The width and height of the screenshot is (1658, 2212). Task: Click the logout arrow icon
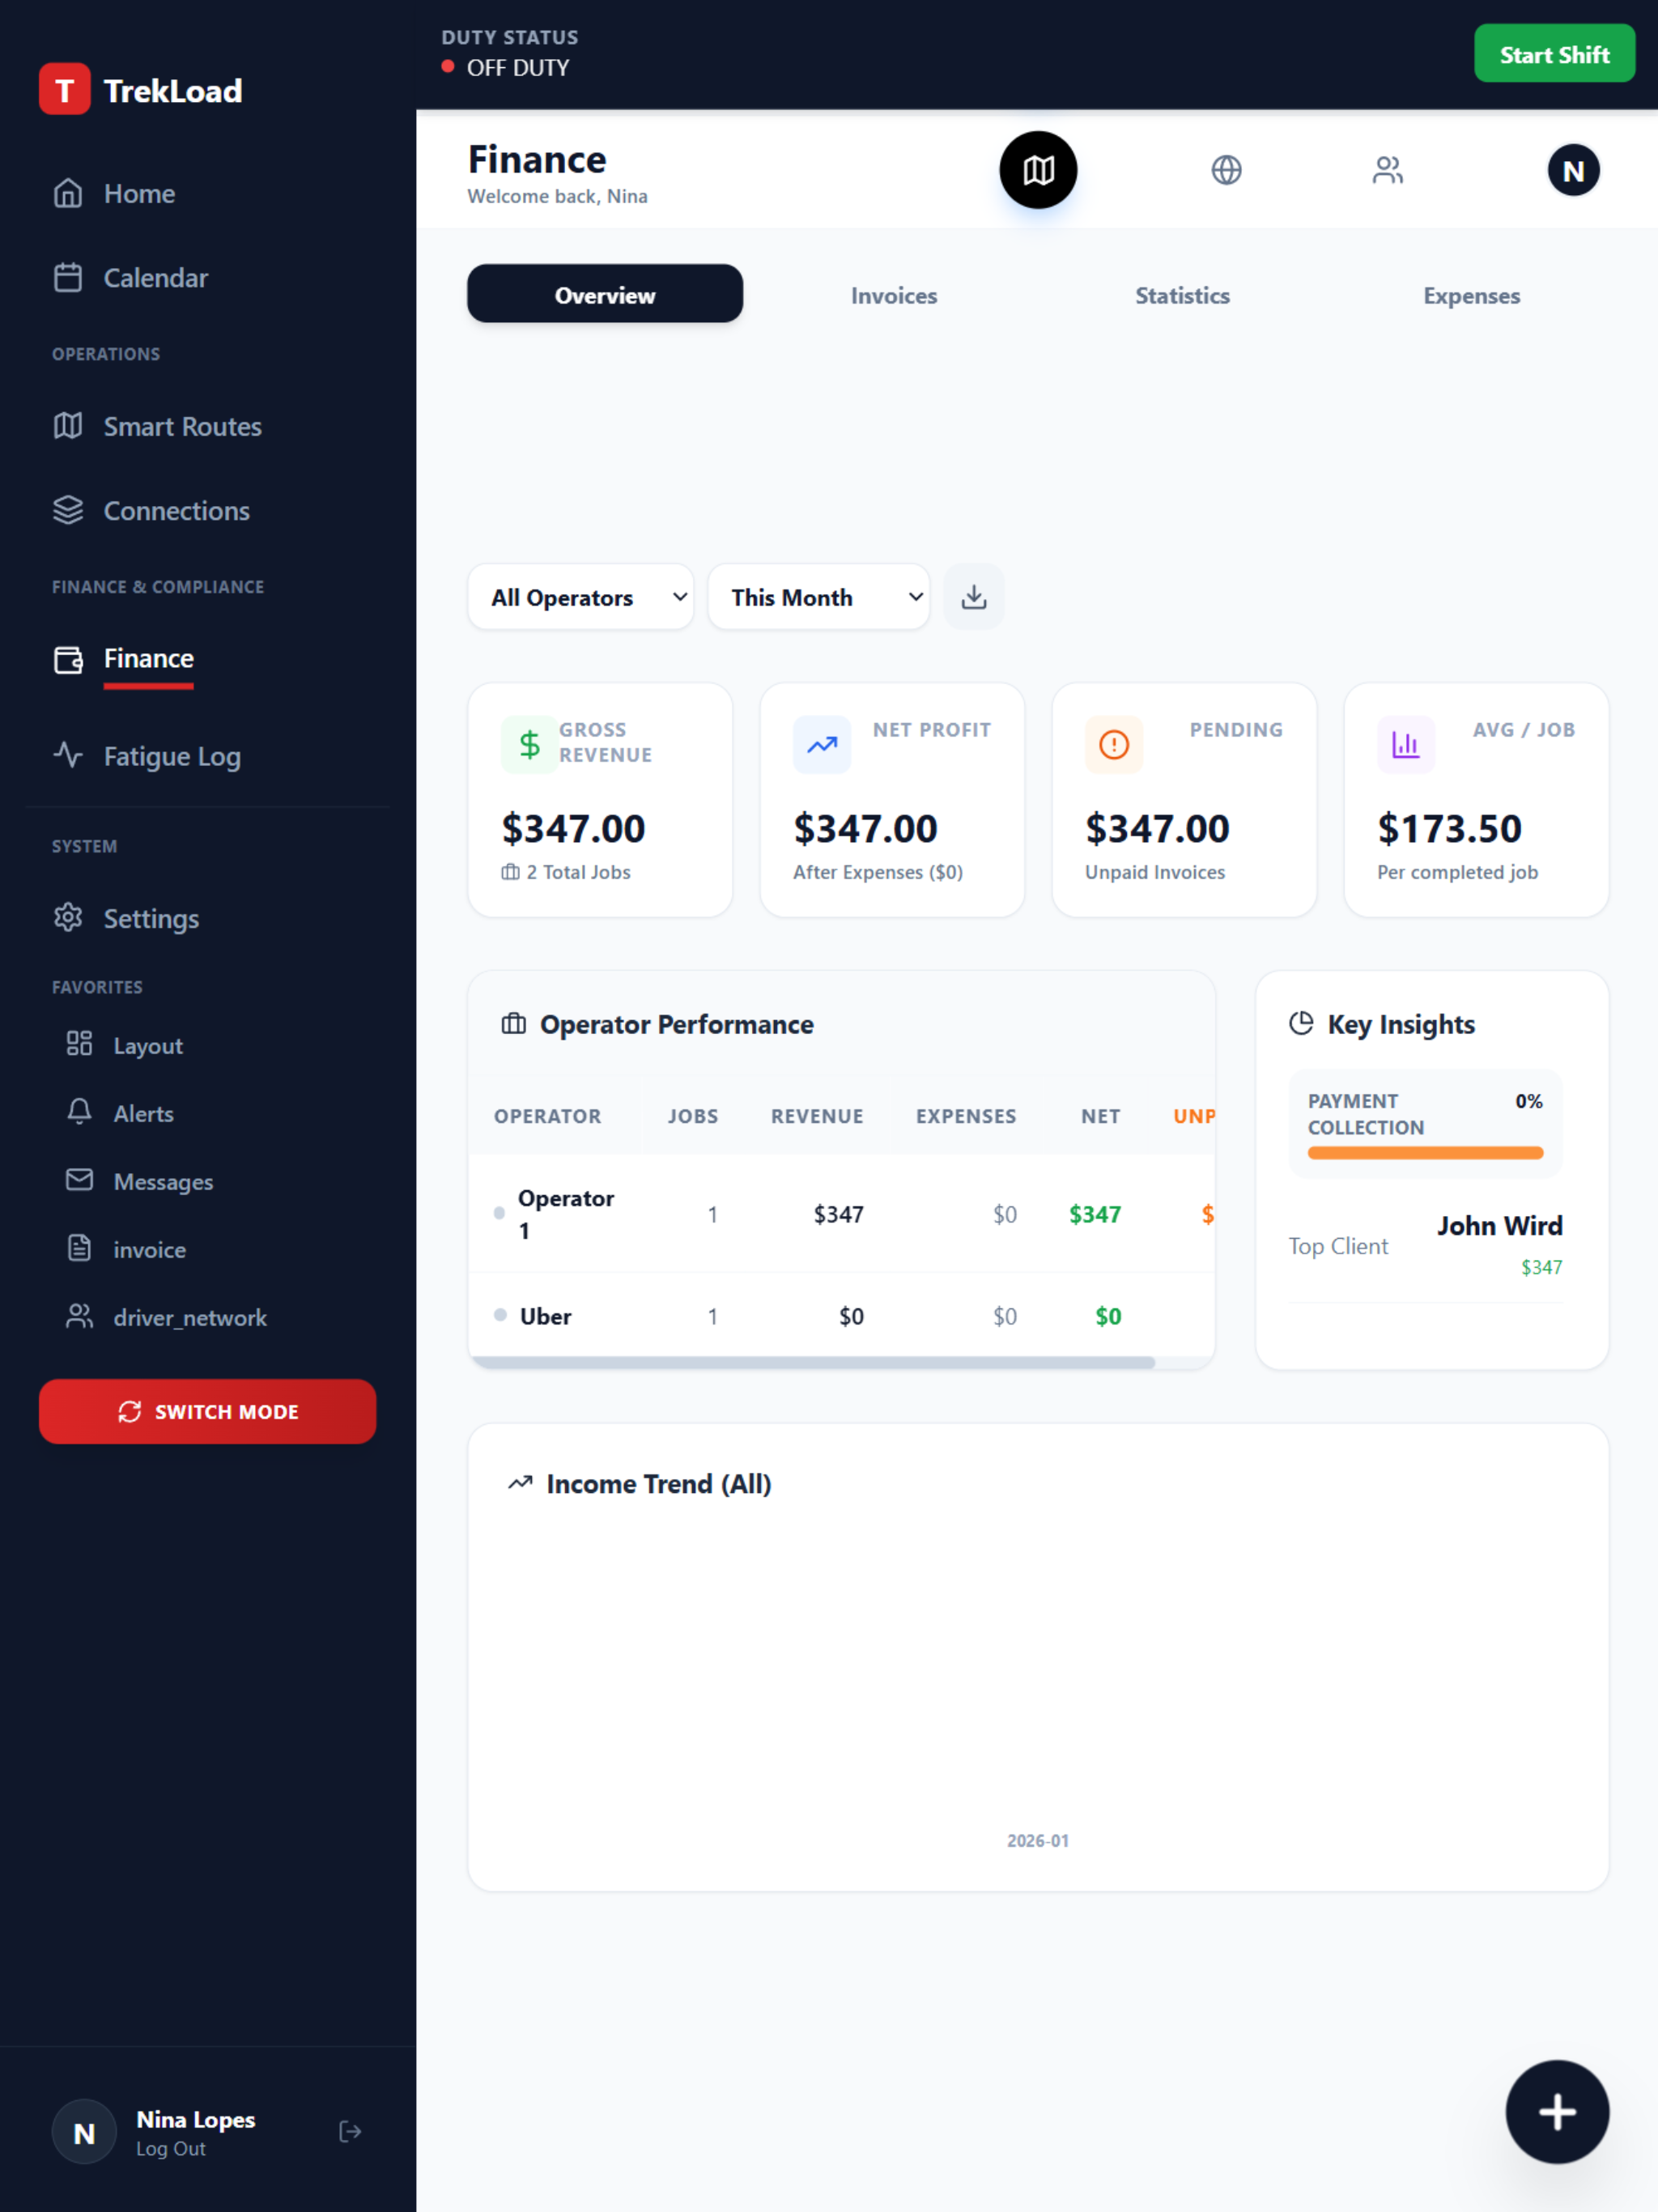(350, 2132)
